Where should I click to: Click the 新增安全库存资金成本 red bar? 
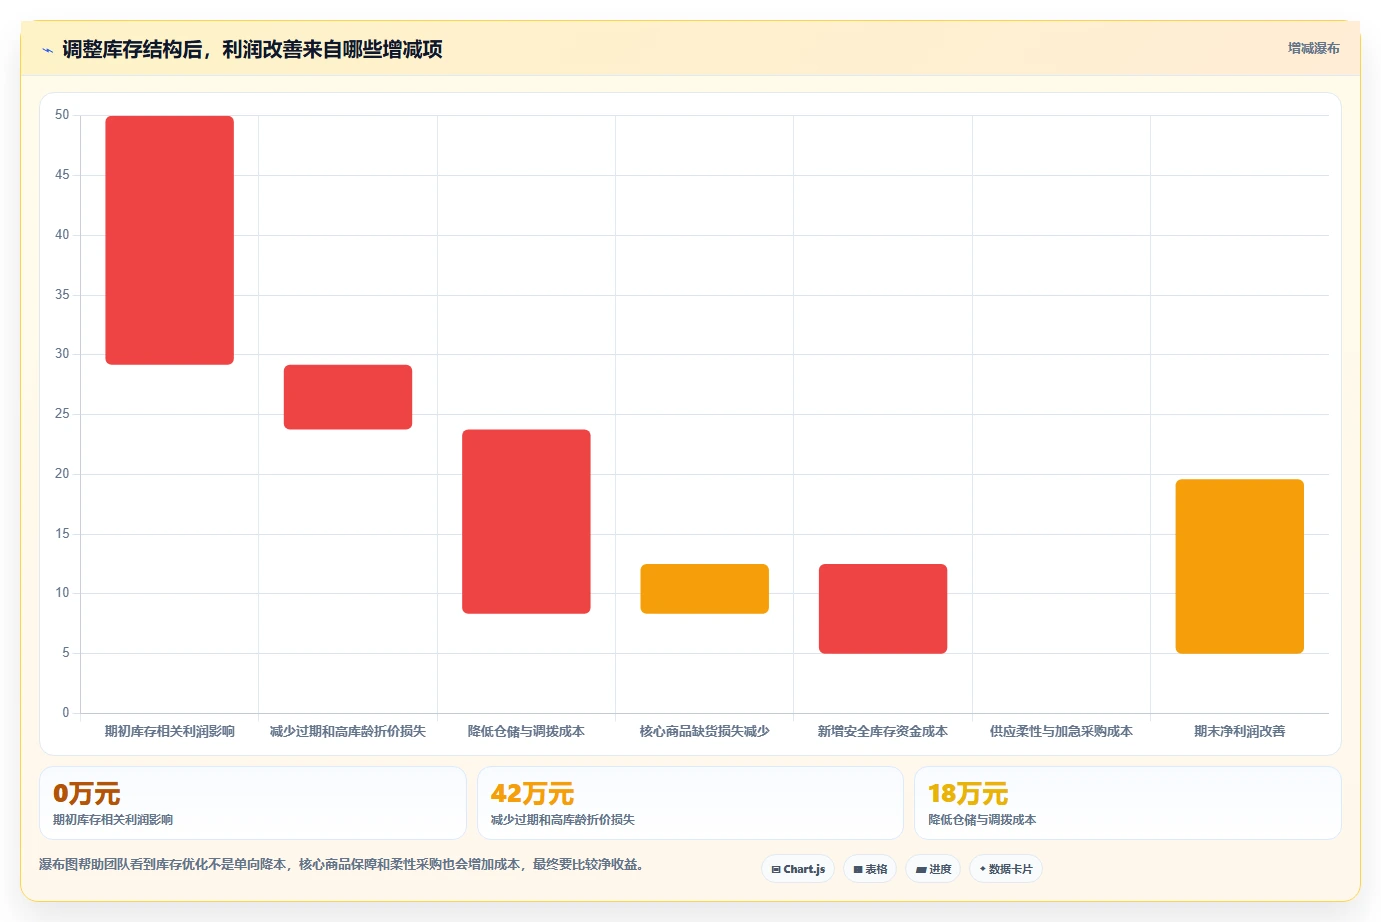(x=883, y=609)
